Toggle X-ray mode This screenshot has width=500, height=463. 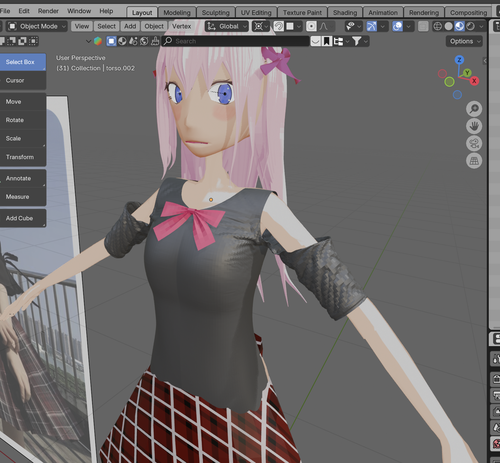pos(423,26)
